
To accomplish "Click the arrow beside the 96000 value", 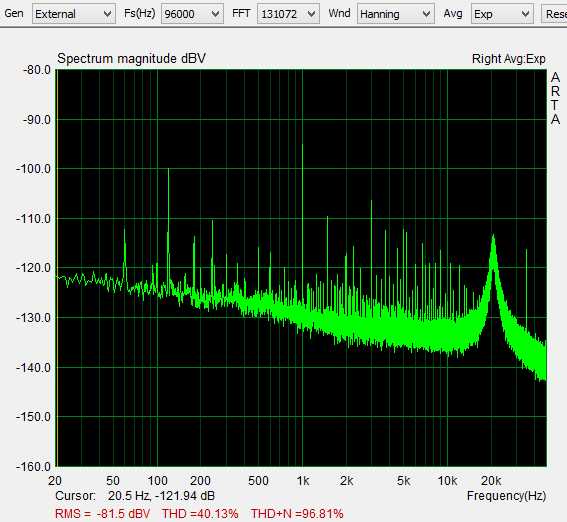I will [x=215, y=14].
